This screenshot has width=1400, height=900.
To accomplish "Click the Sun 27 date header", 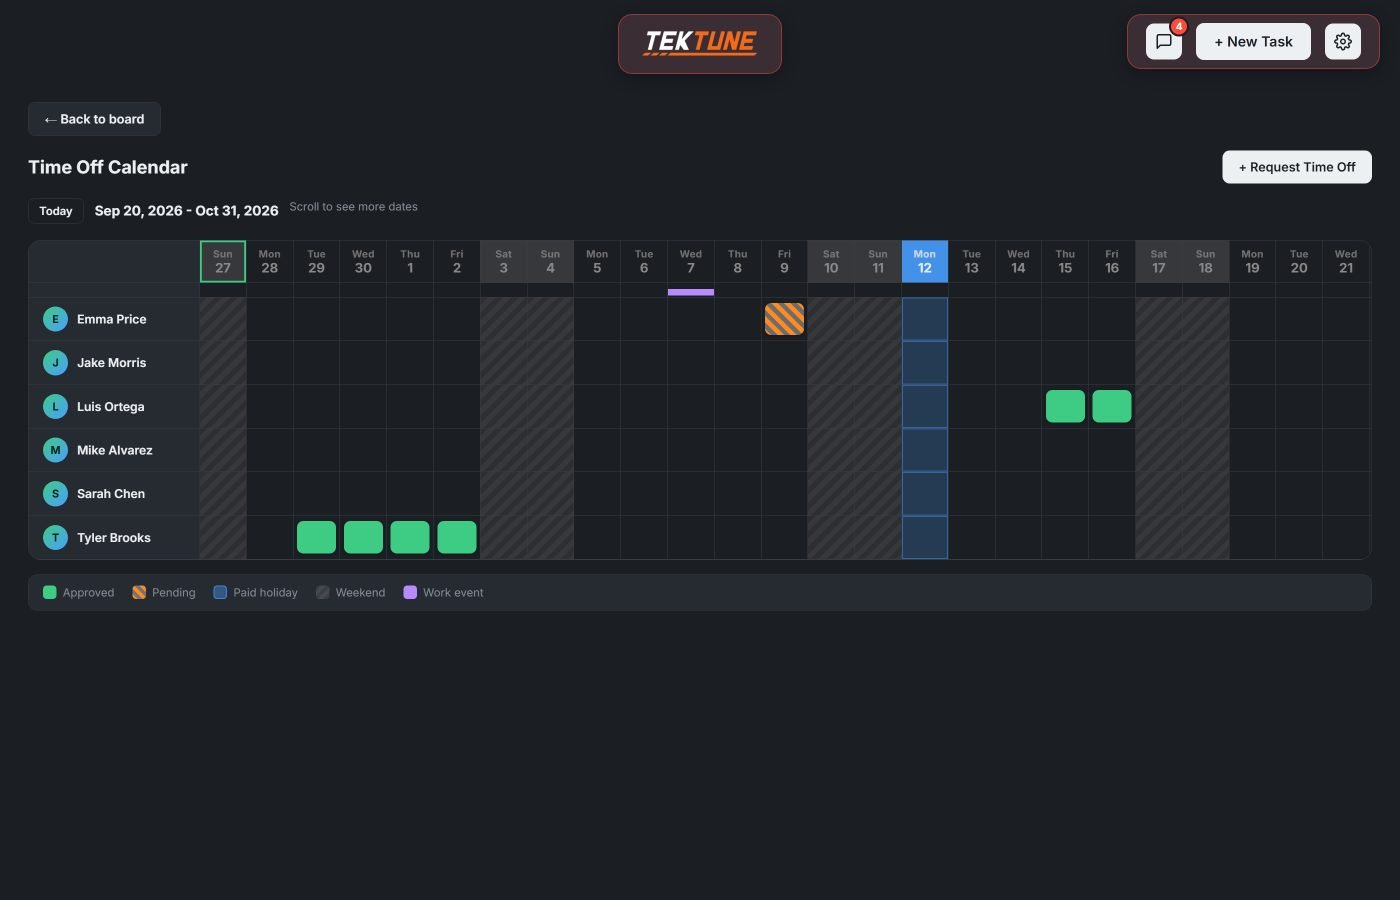I will coord(223,261).
